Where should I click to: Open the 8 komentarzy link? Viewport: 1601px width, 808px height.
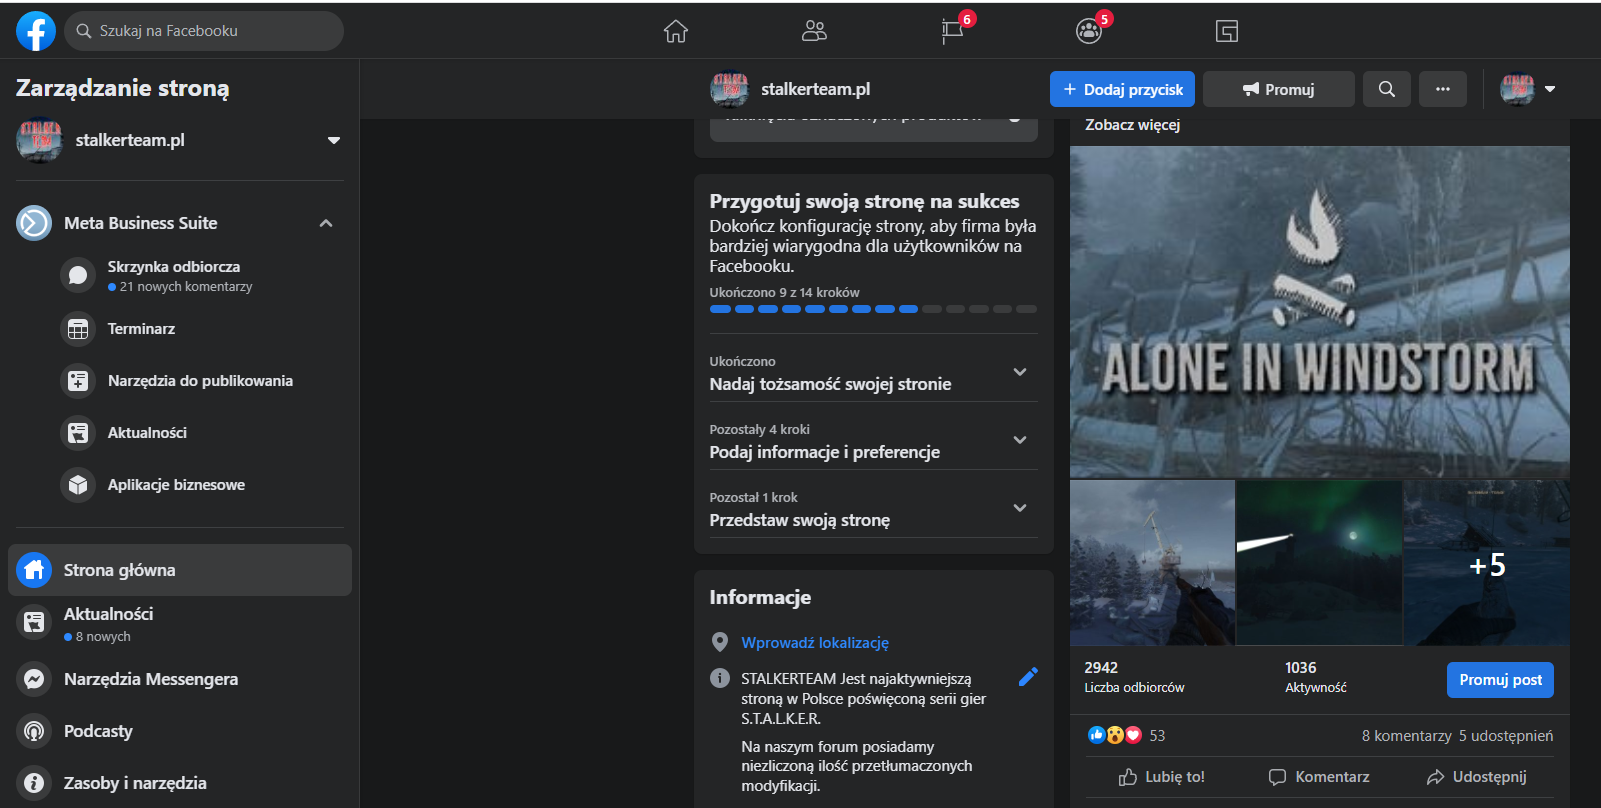(1406, 736)
